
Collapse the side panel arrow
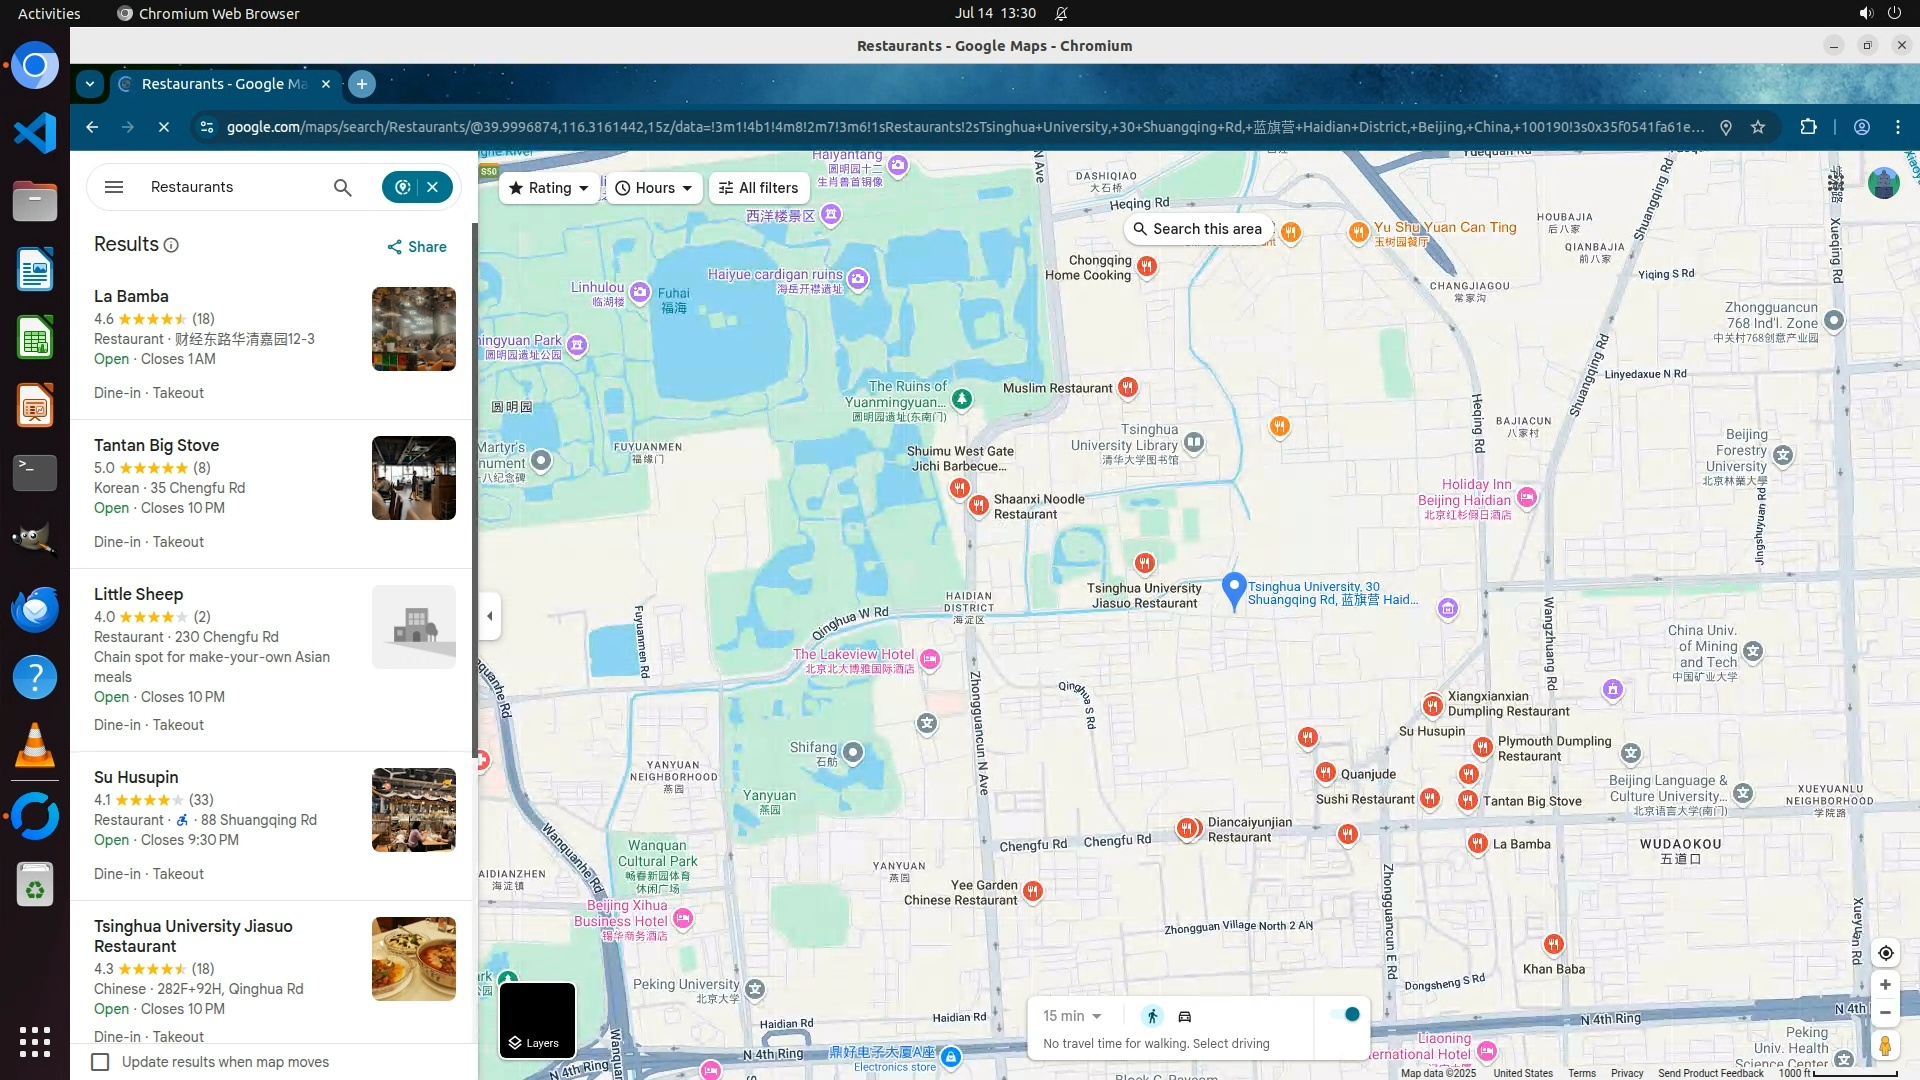tap(489, 616)
